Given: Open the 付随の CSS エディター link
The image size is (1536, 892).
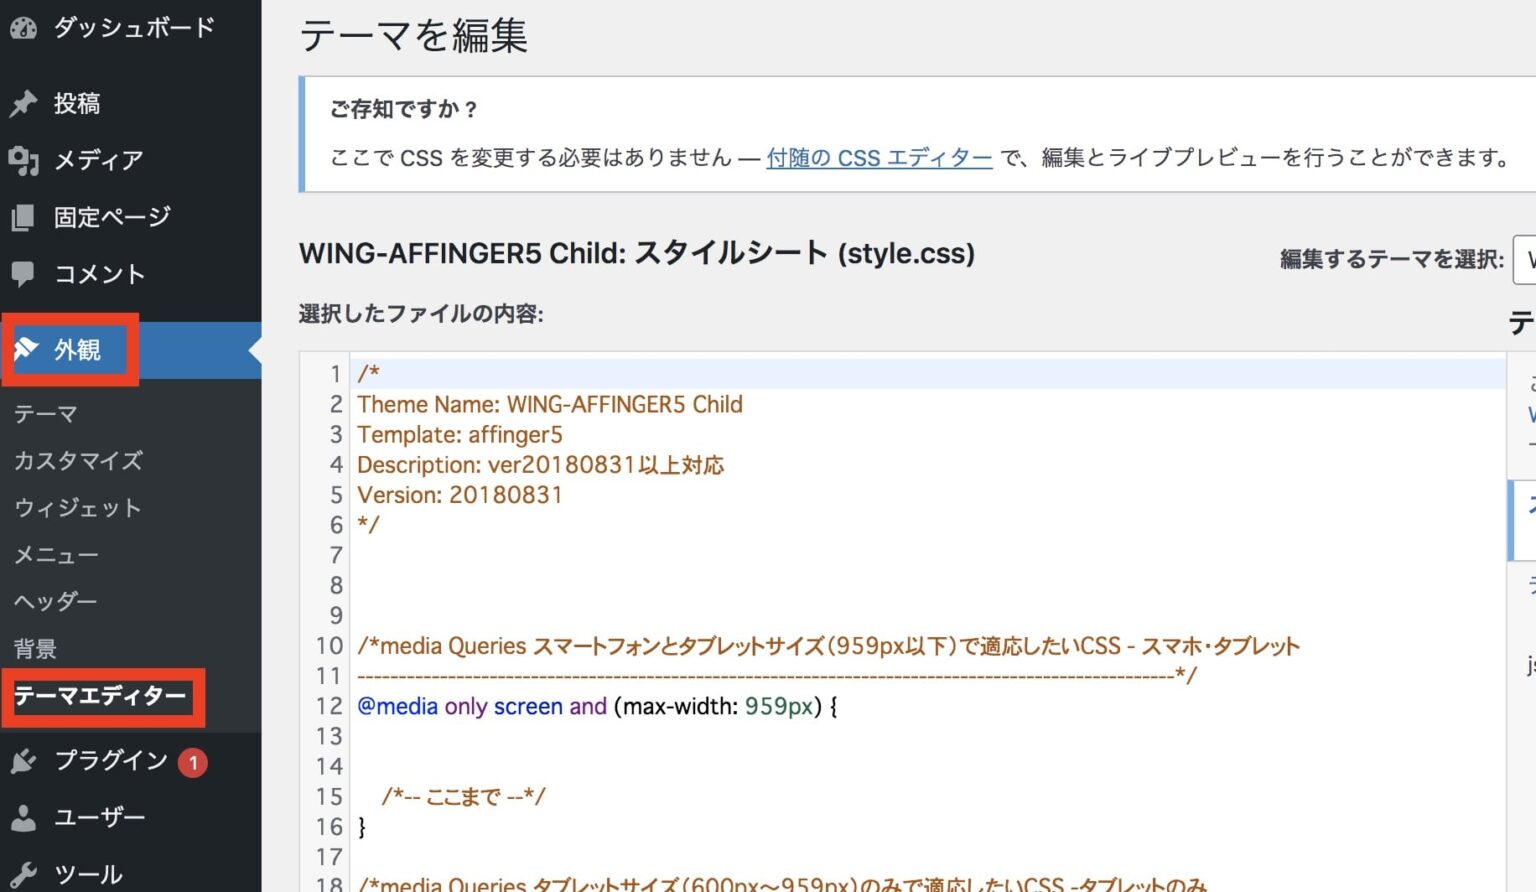Looking at the screenshot, I should (x=878, y=158).
